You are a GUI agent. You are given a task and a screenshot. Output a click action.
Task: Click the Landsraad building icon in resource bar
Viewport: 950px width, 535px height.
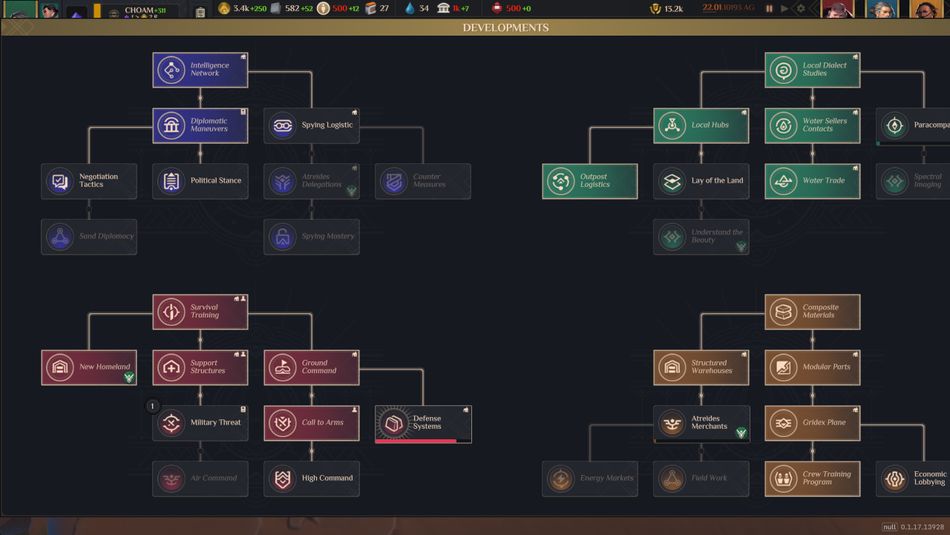(x=443, y=8)
